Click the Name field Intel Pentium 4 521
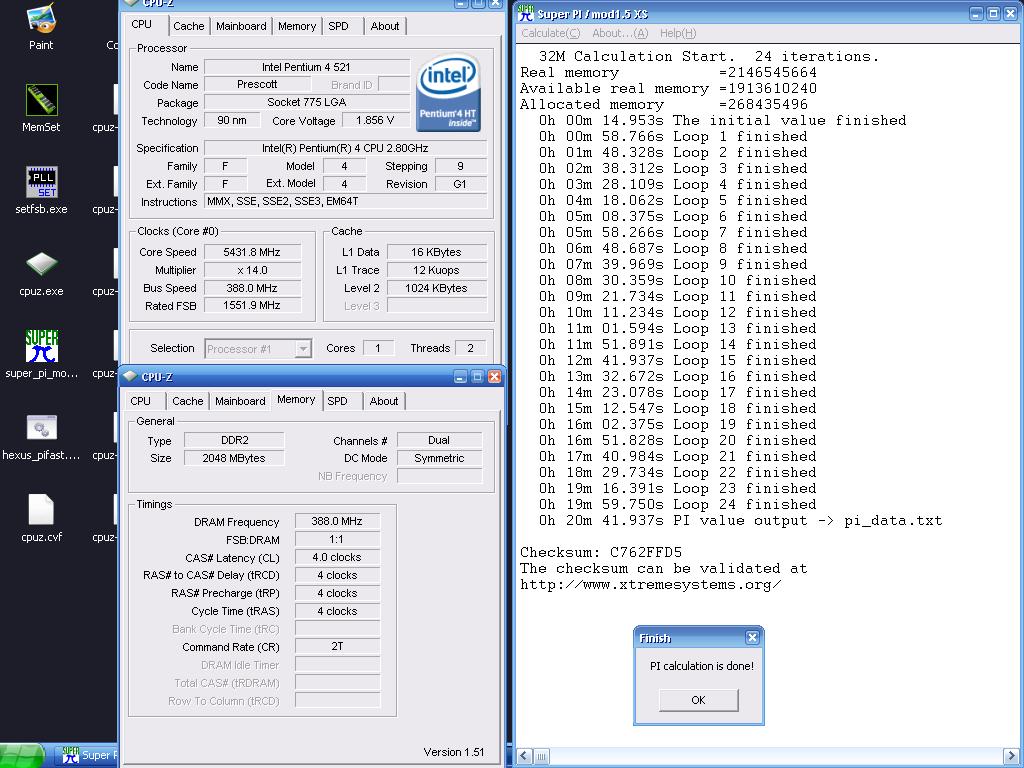 [x=306, y=67]
